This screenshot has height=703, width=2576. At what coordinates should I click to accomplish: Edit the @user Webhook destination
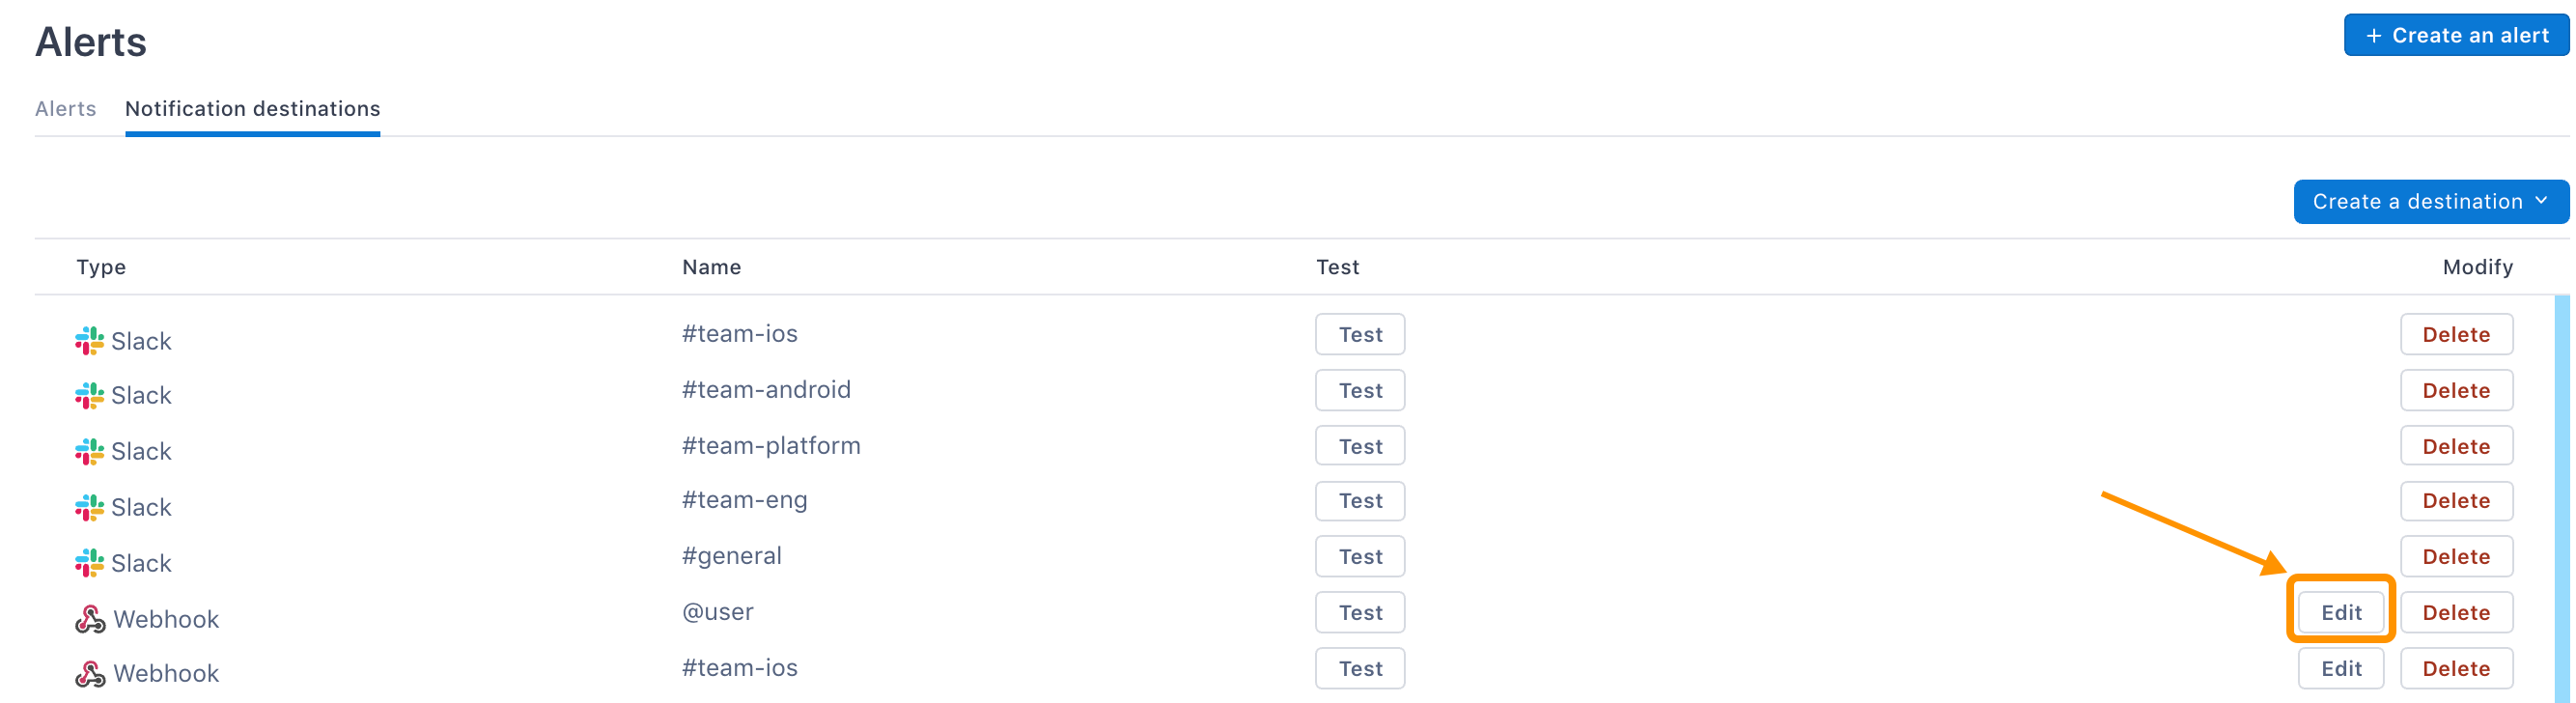[x=2340, y=613]
